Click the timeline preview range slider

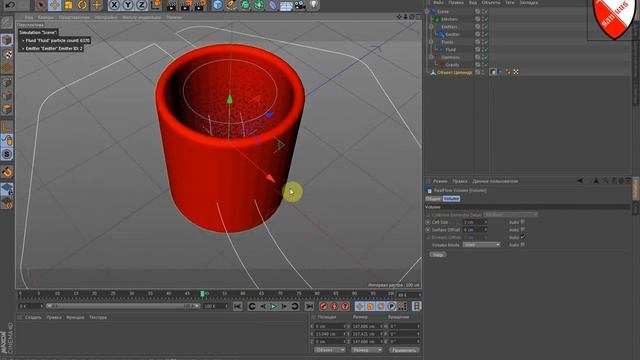point(122,306)
